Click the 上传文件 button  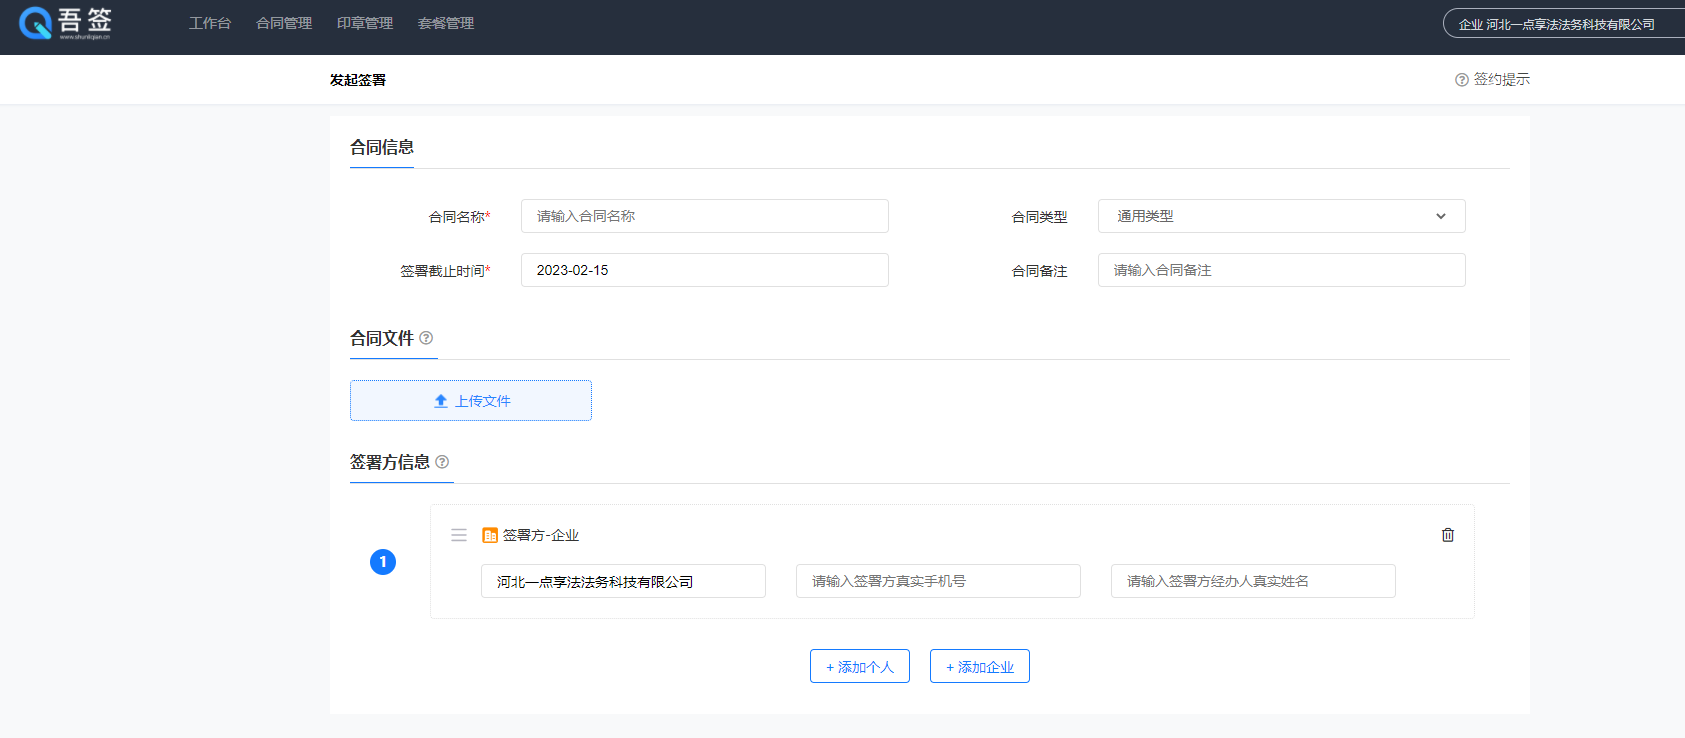[471, 401]
